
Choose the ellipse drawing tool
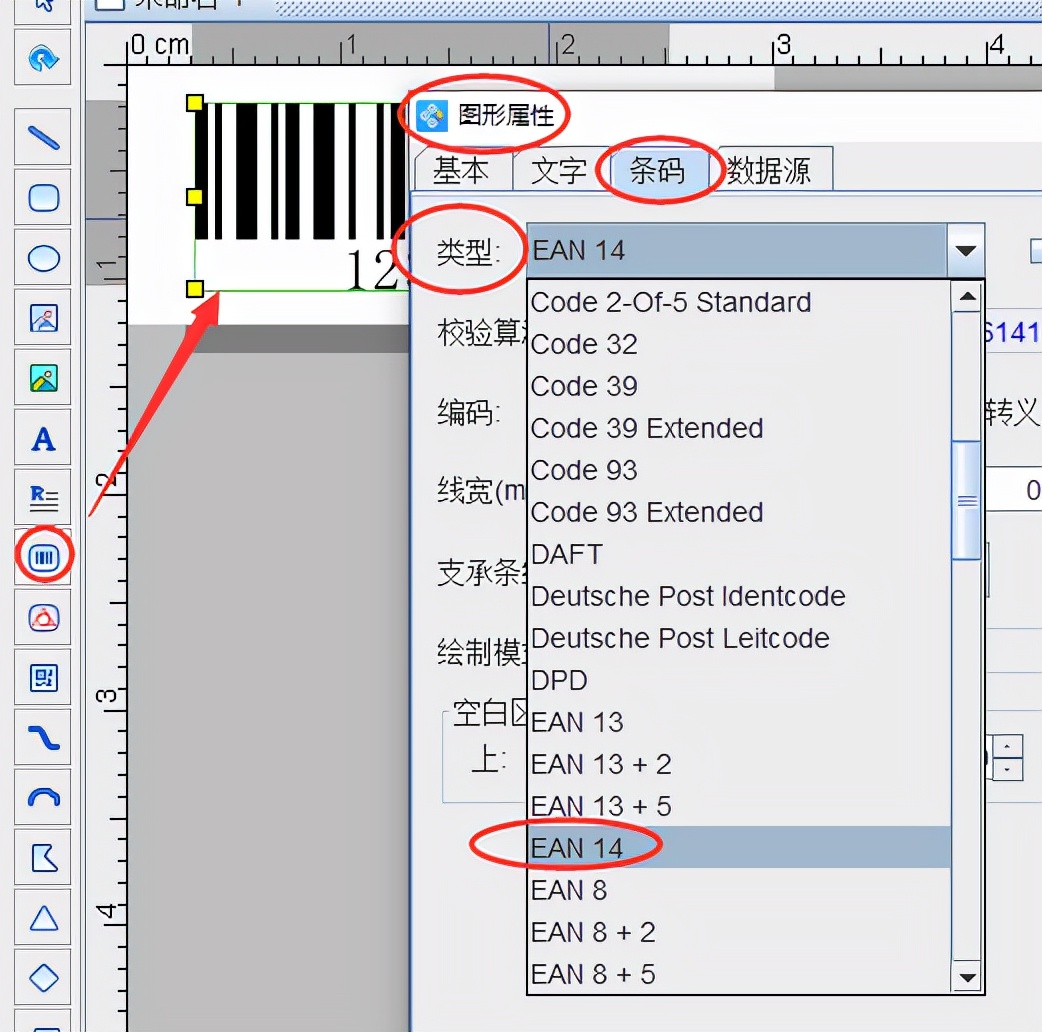pos(42,258)
